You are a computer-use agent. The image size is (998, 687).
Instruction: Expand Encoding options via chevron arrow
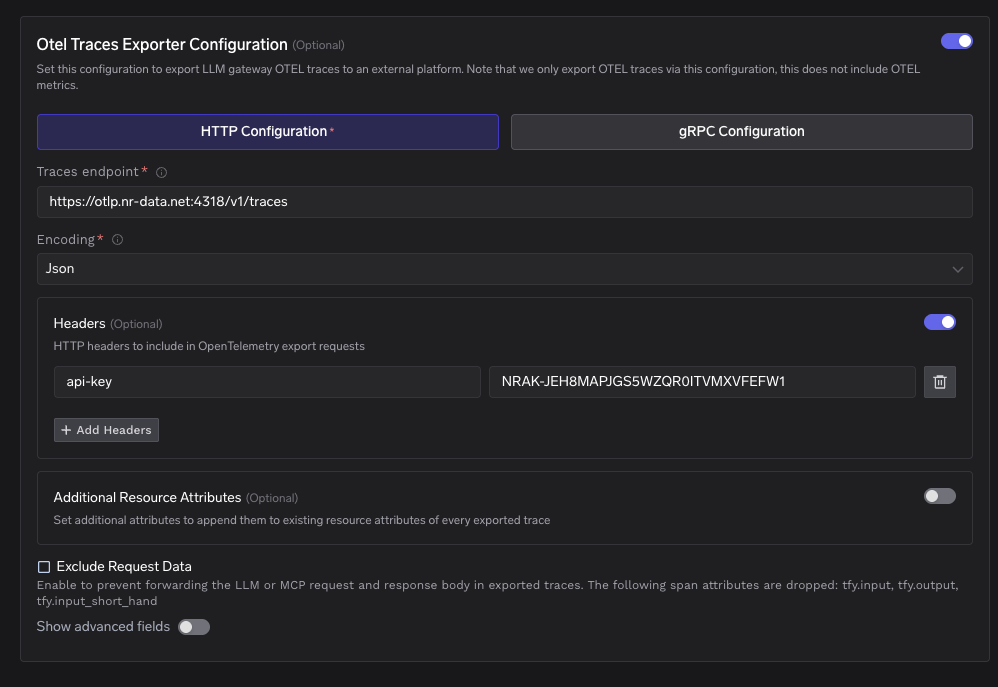(x=957, y=269)
